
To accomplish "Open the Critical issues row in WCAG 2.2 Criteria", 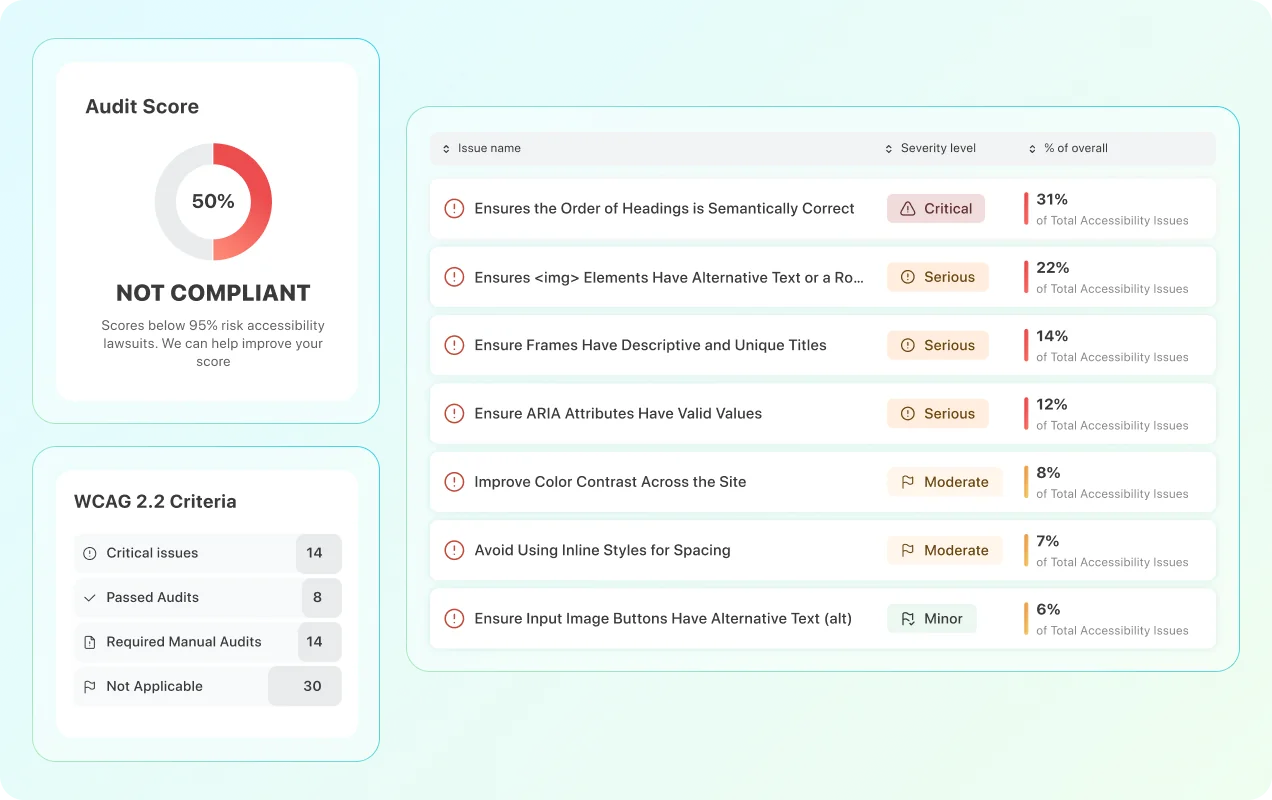I will 208,553.
